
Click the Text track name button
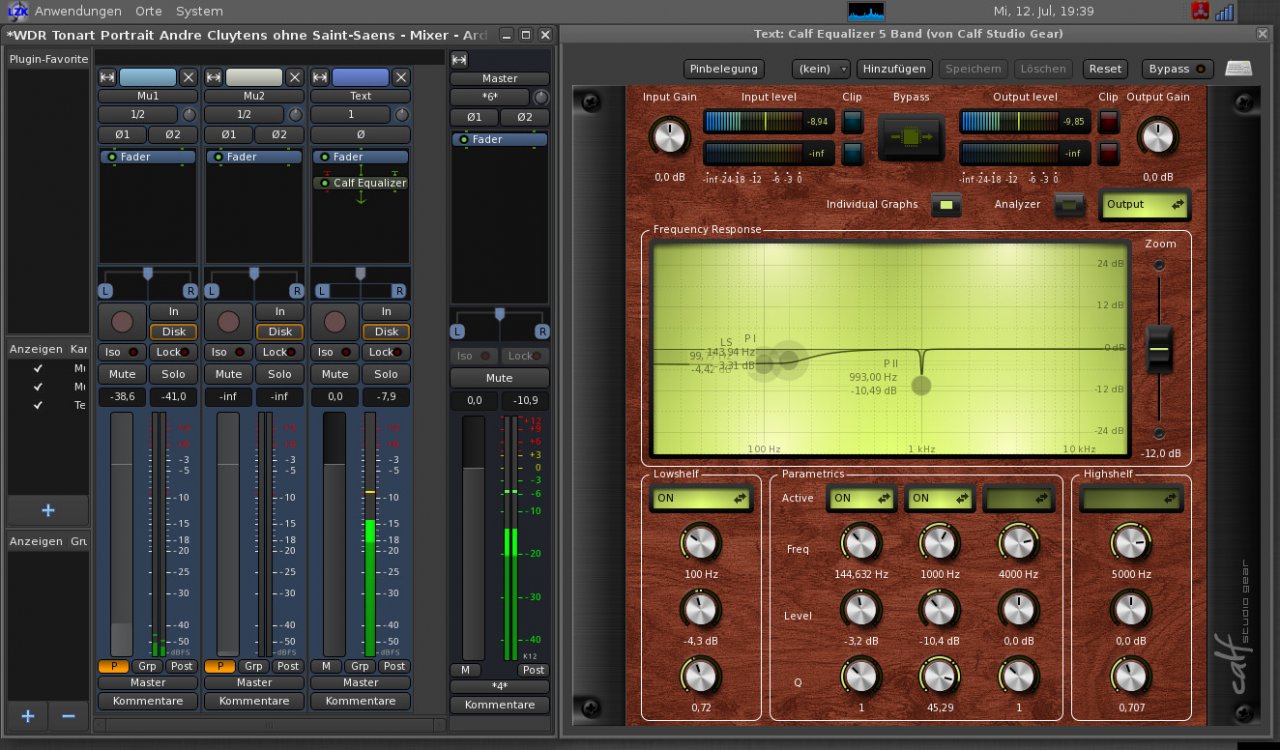[360, 96]
